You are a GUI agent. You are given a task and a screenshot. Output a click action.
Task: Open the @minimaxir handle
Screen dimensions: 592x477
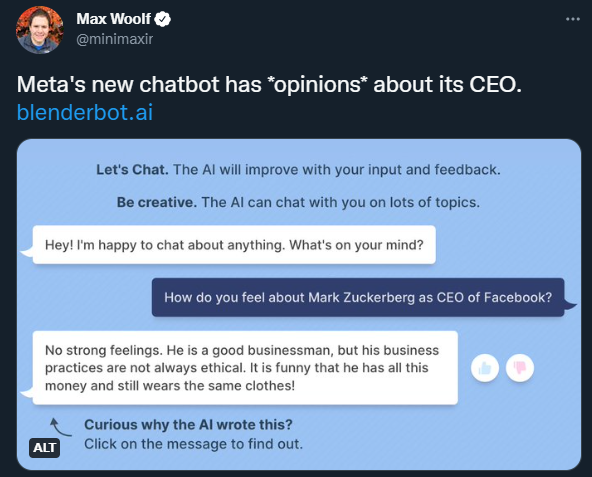(115, 39)
